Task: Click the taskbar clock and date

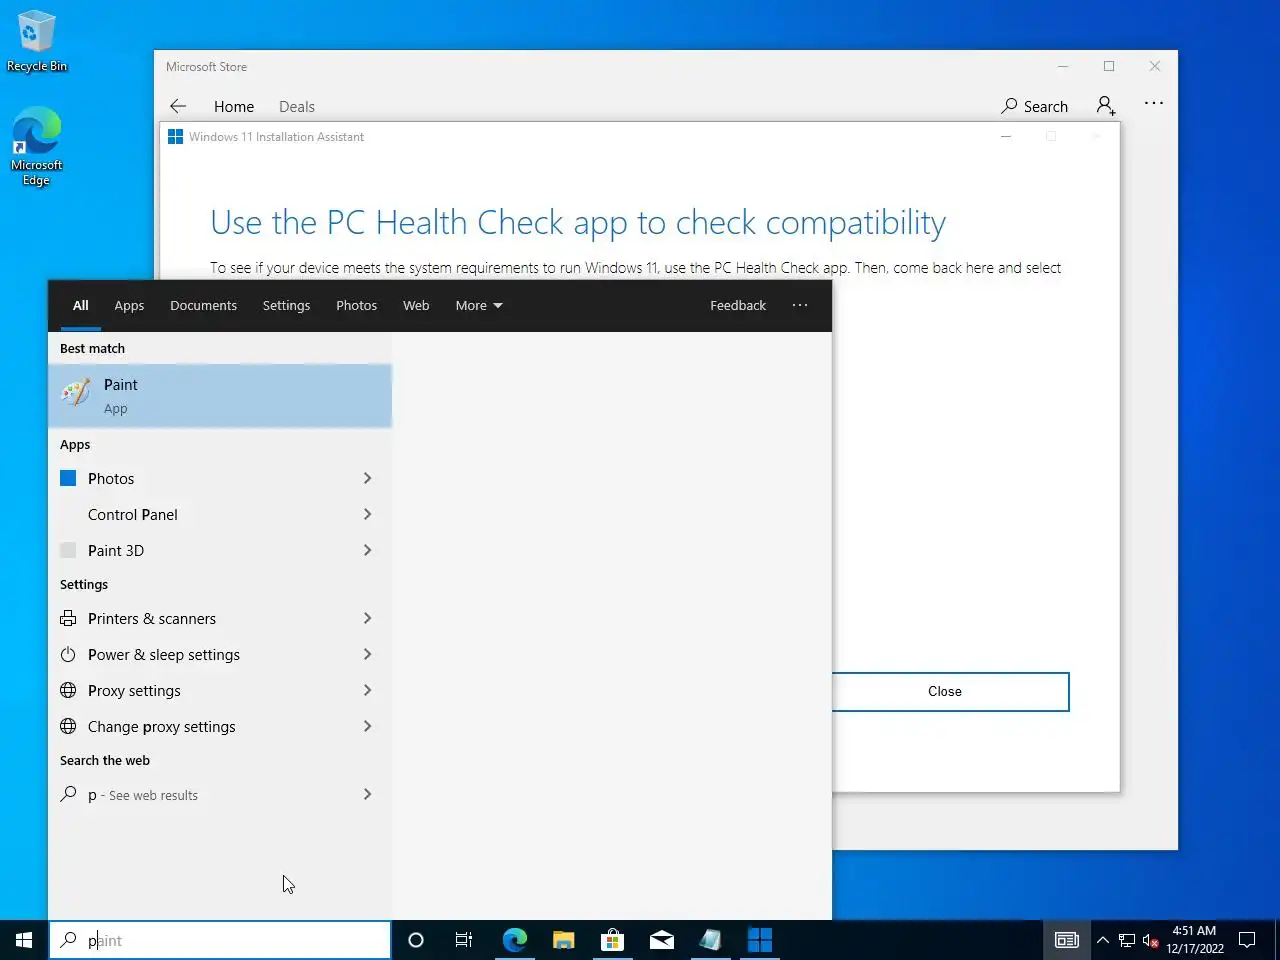Action: tap(1194, 940)
